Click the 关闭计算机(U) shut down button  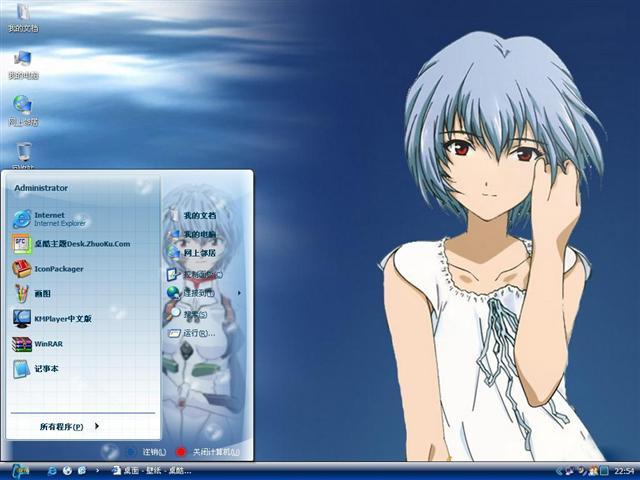(208, 452)
